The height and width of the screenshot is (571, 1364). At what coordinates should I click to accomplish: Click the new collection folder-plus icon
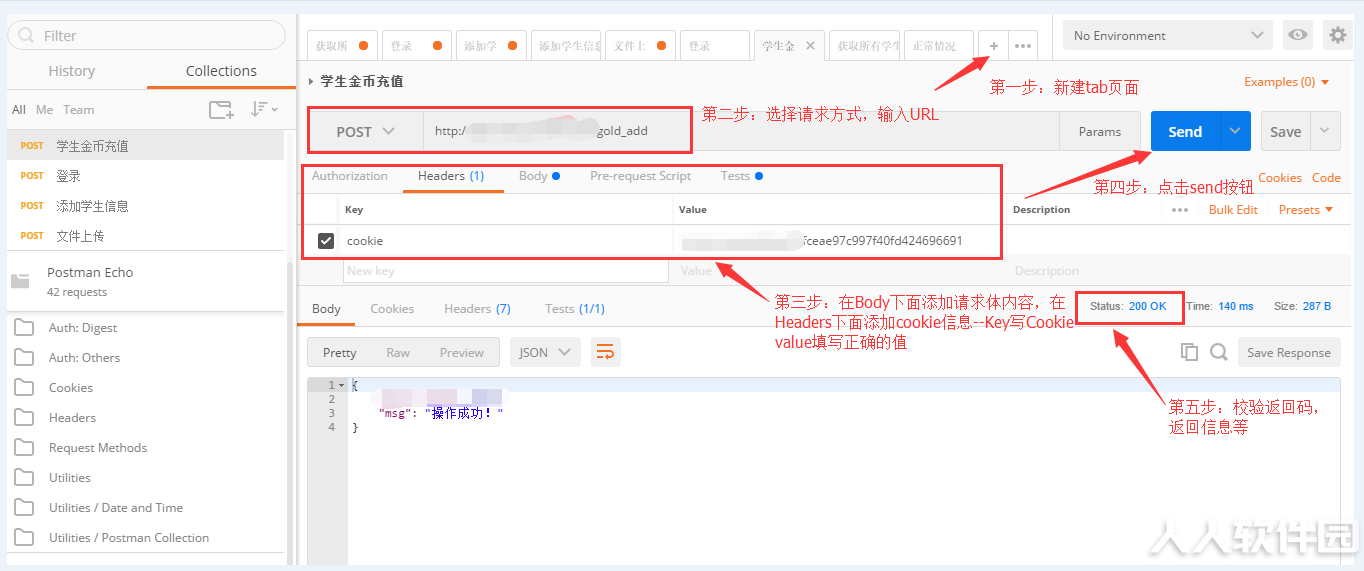(x=221, y=110)
